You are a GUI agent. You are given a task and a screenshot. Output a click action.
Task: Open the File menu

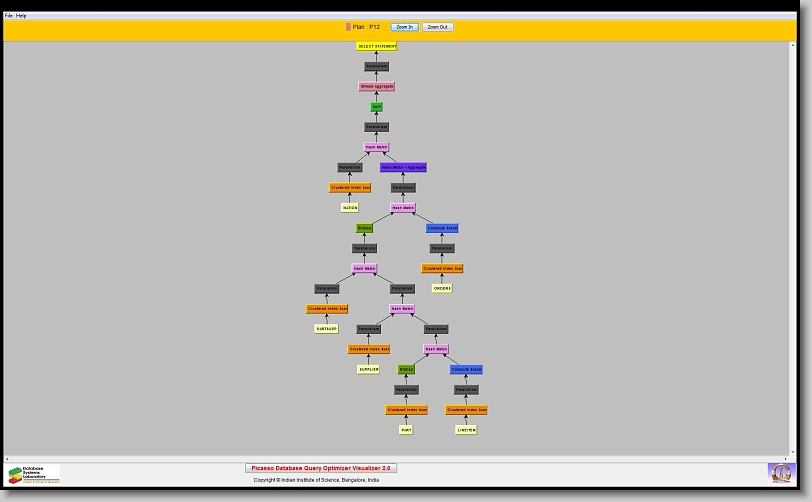[x=9, y=16]
